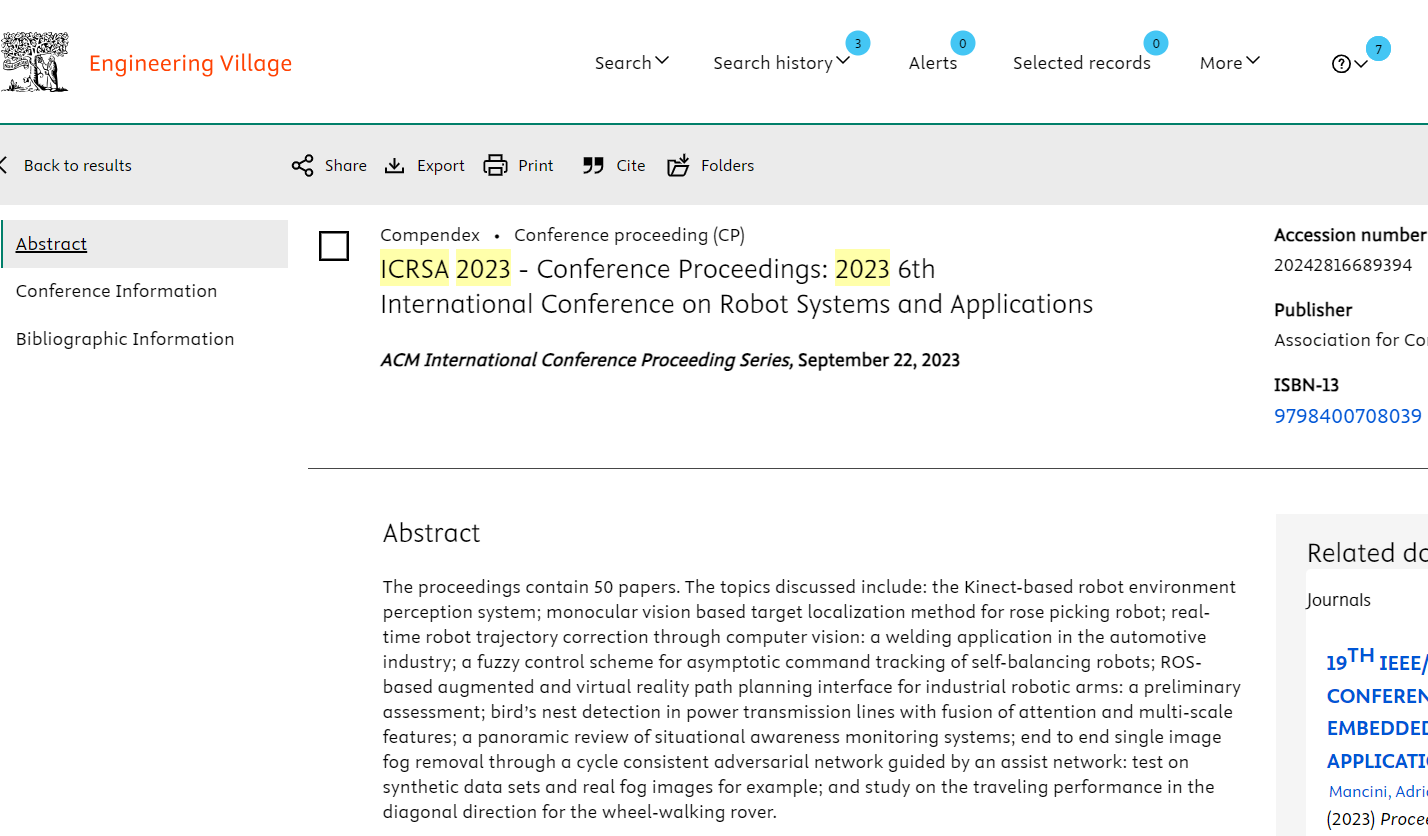Click the back arrow chevron icon
The height and width of the screenshot is (836, 1428).
pos(4,165)
